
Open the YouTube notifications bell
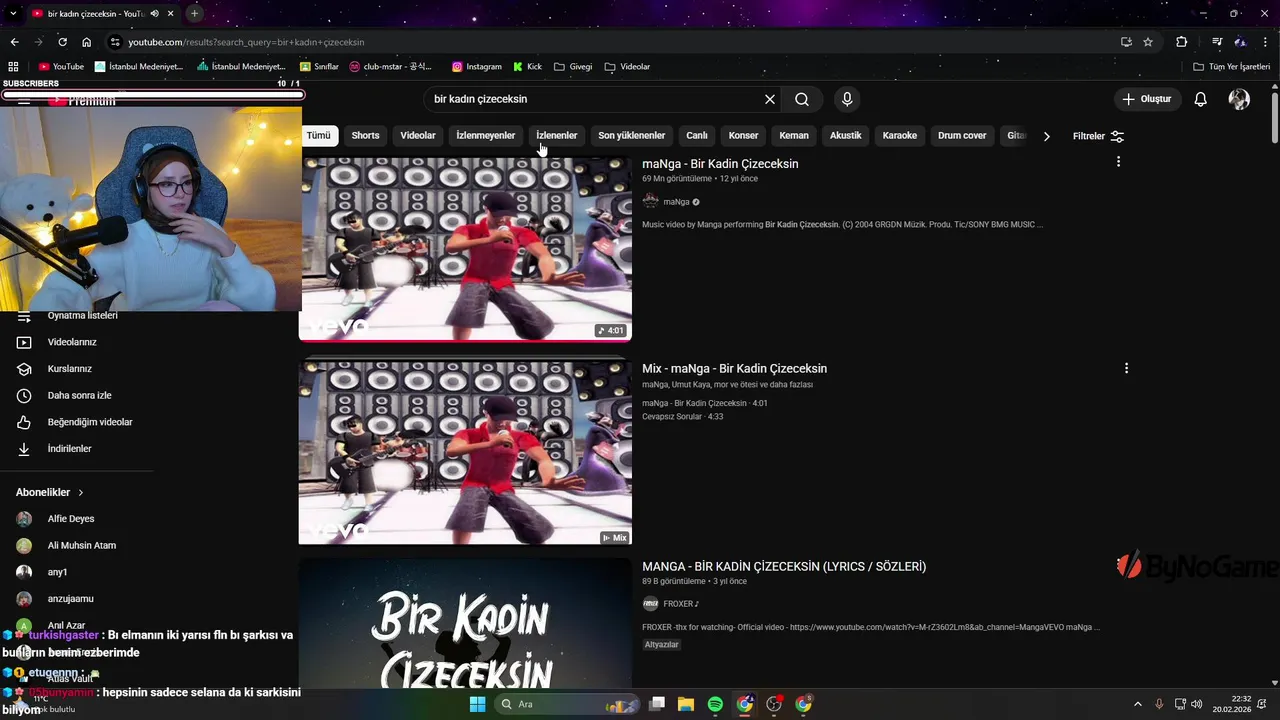point(1201,99)
